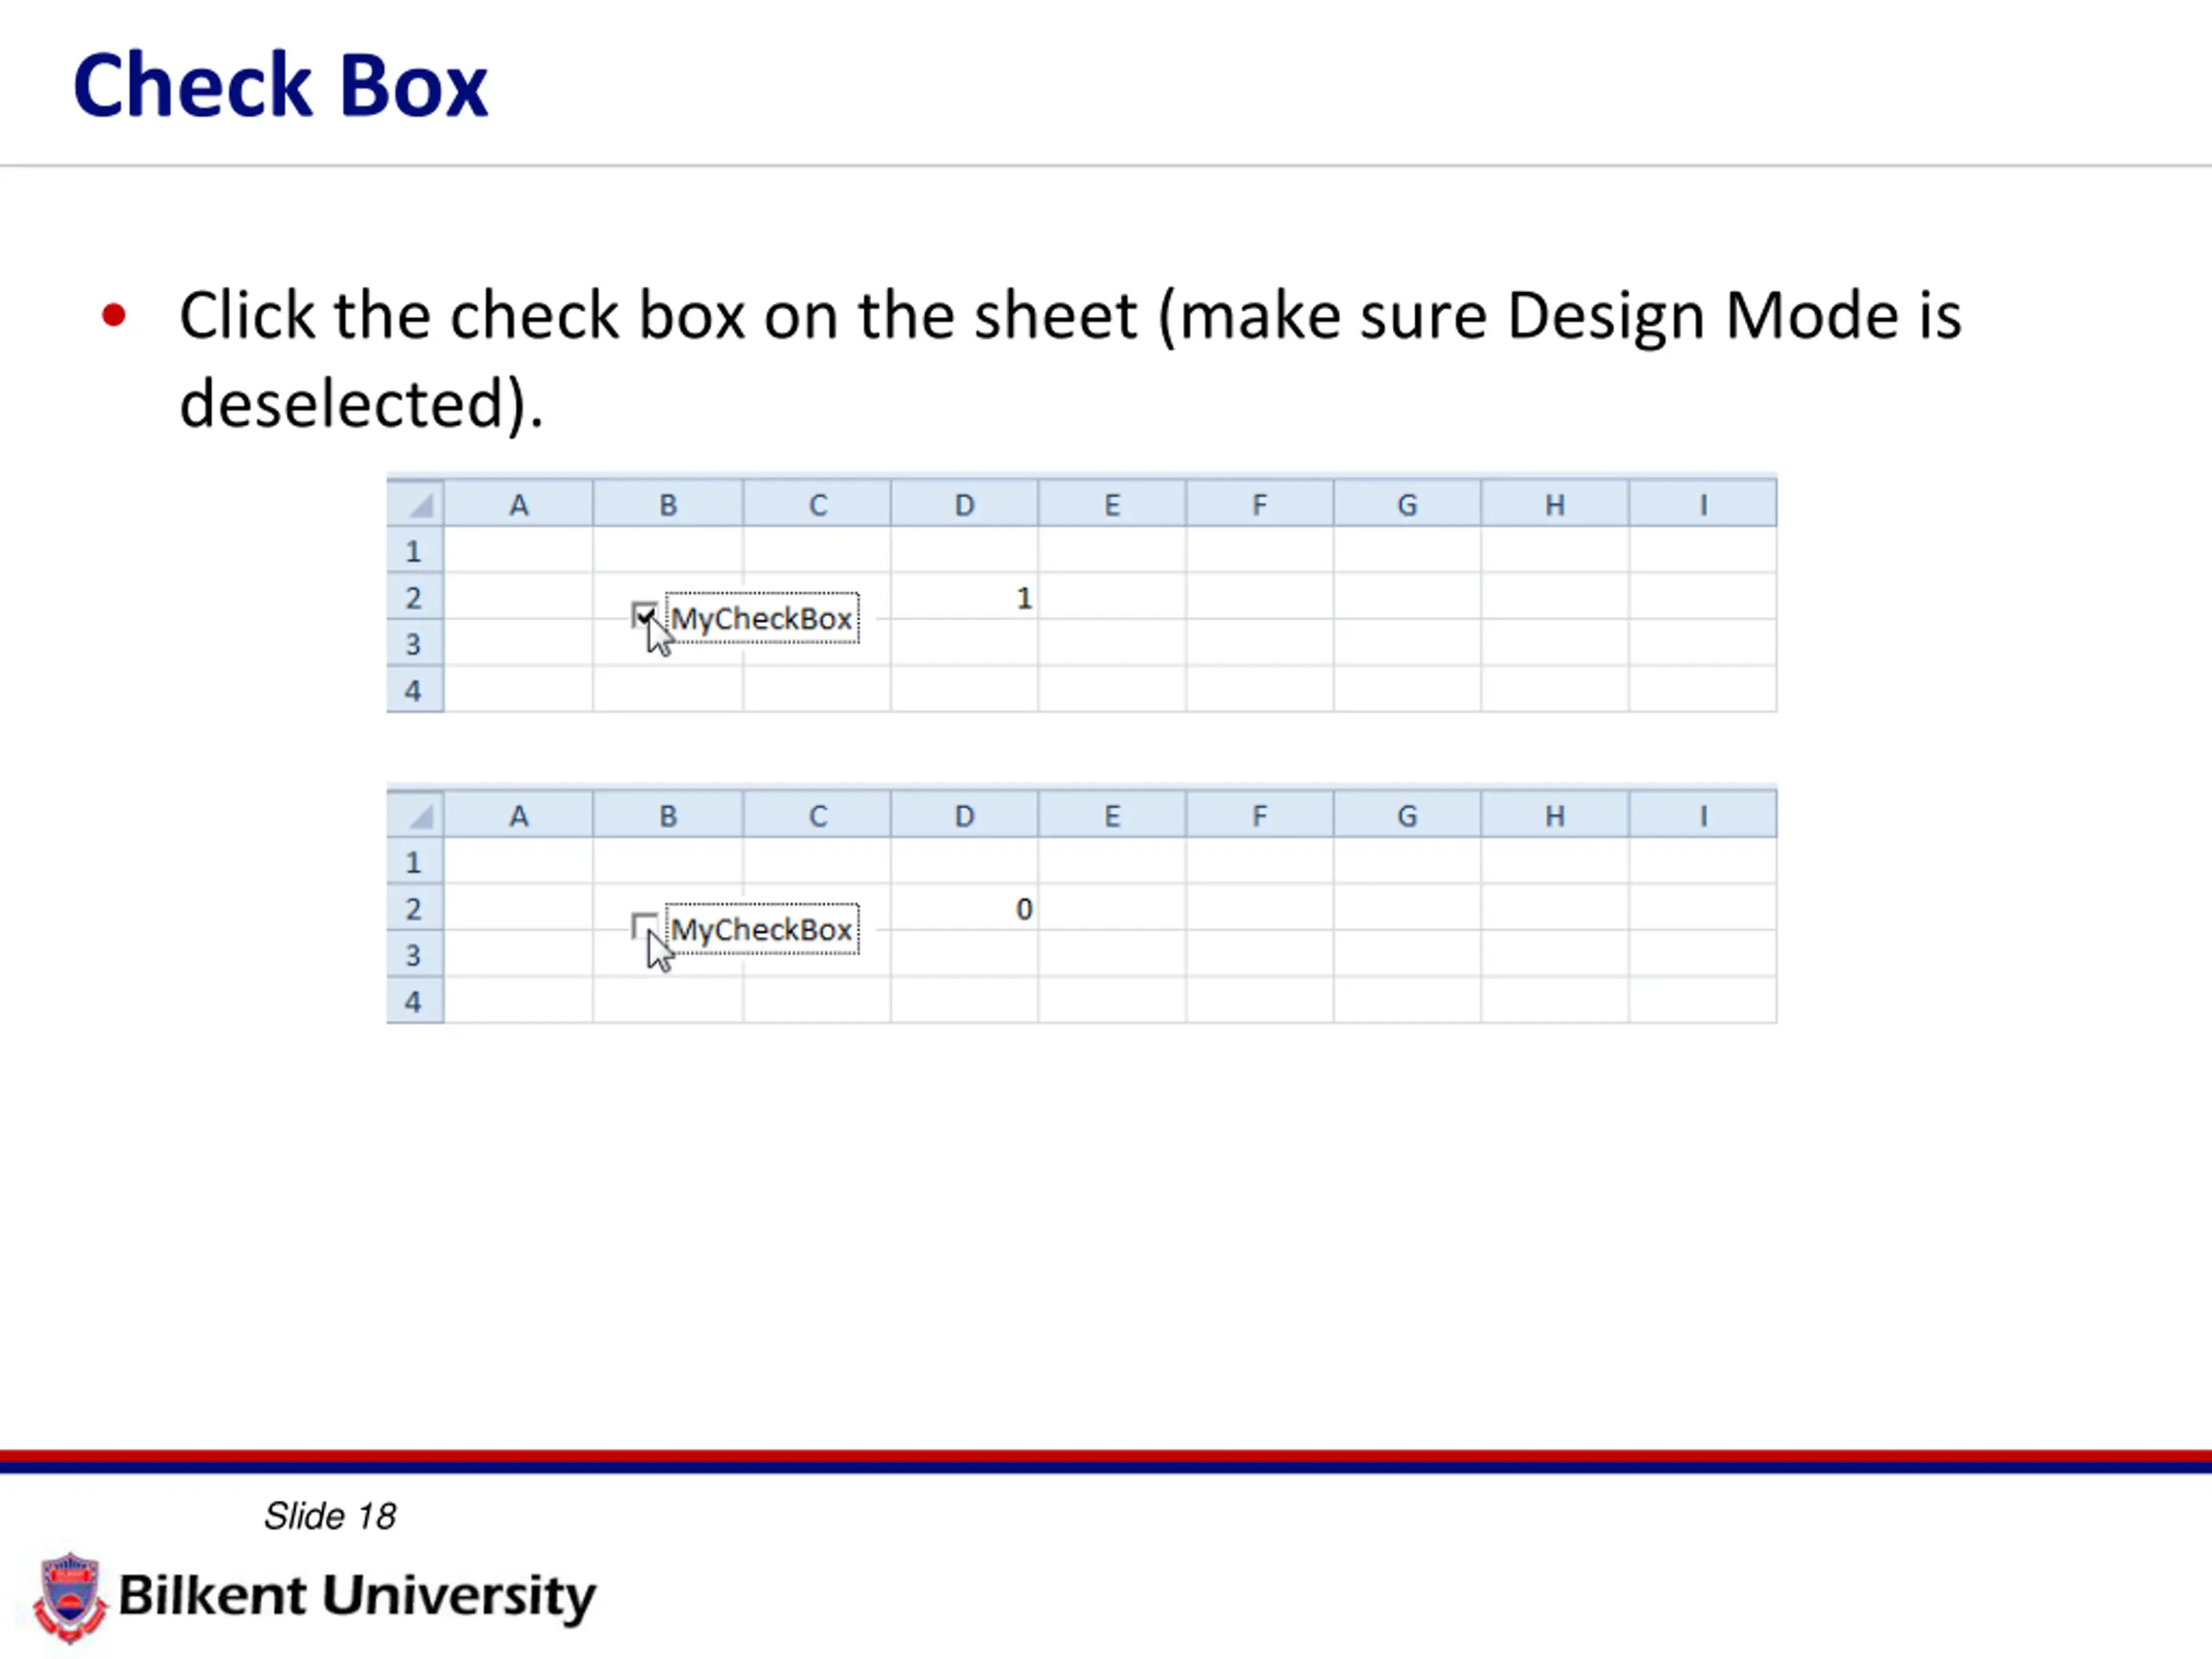Select column B header in upper sheet

(x=668, y=504)
